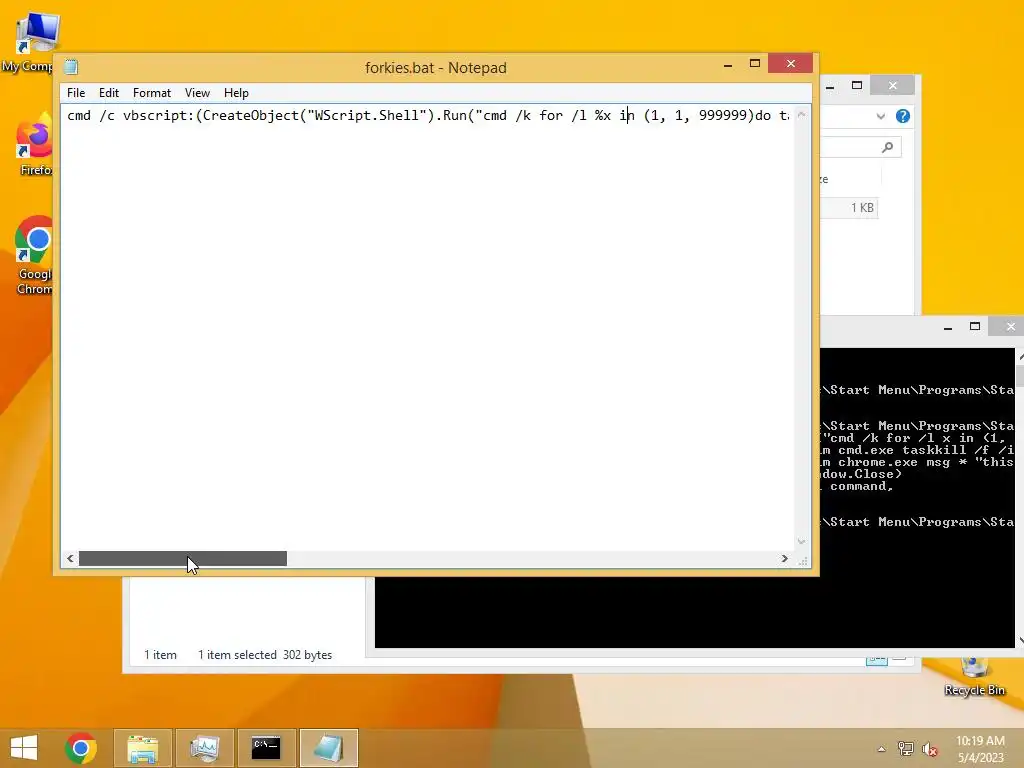This screenshot has height=768, width=1024.
Task: Click the '1 item selected 302 bytes' status text
Action: tap(264, 654)
